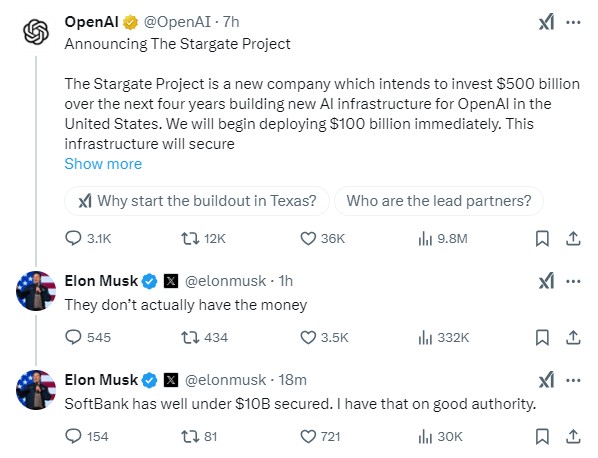
Task: Open OpenAI's profile avatar
Action: point(36,32)
